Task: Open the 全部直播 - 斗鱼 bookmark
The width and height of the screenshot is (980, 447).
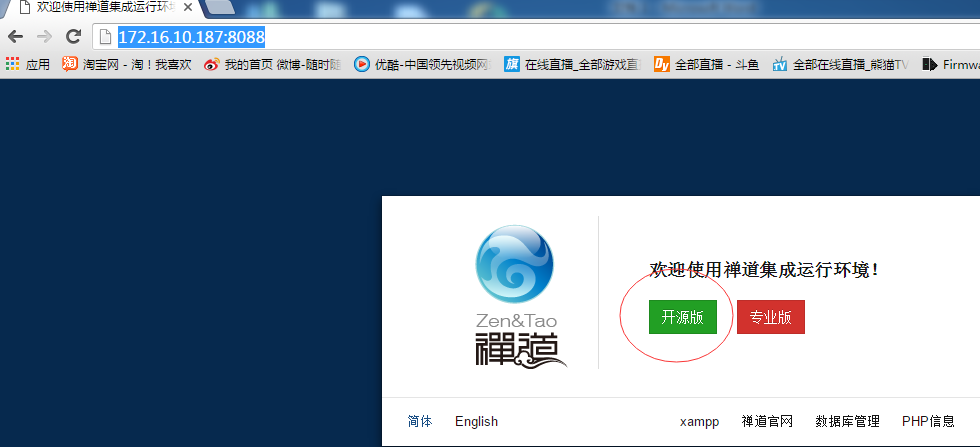Action: coord(707,64)
